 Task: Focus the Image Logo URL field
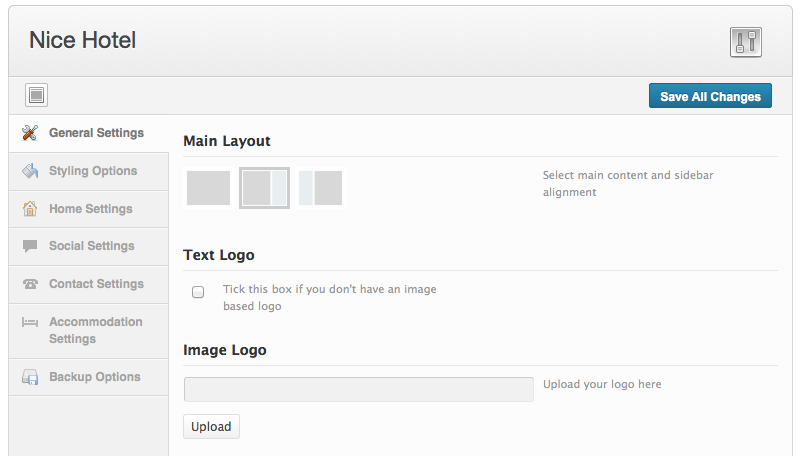[x=359, y=390]
